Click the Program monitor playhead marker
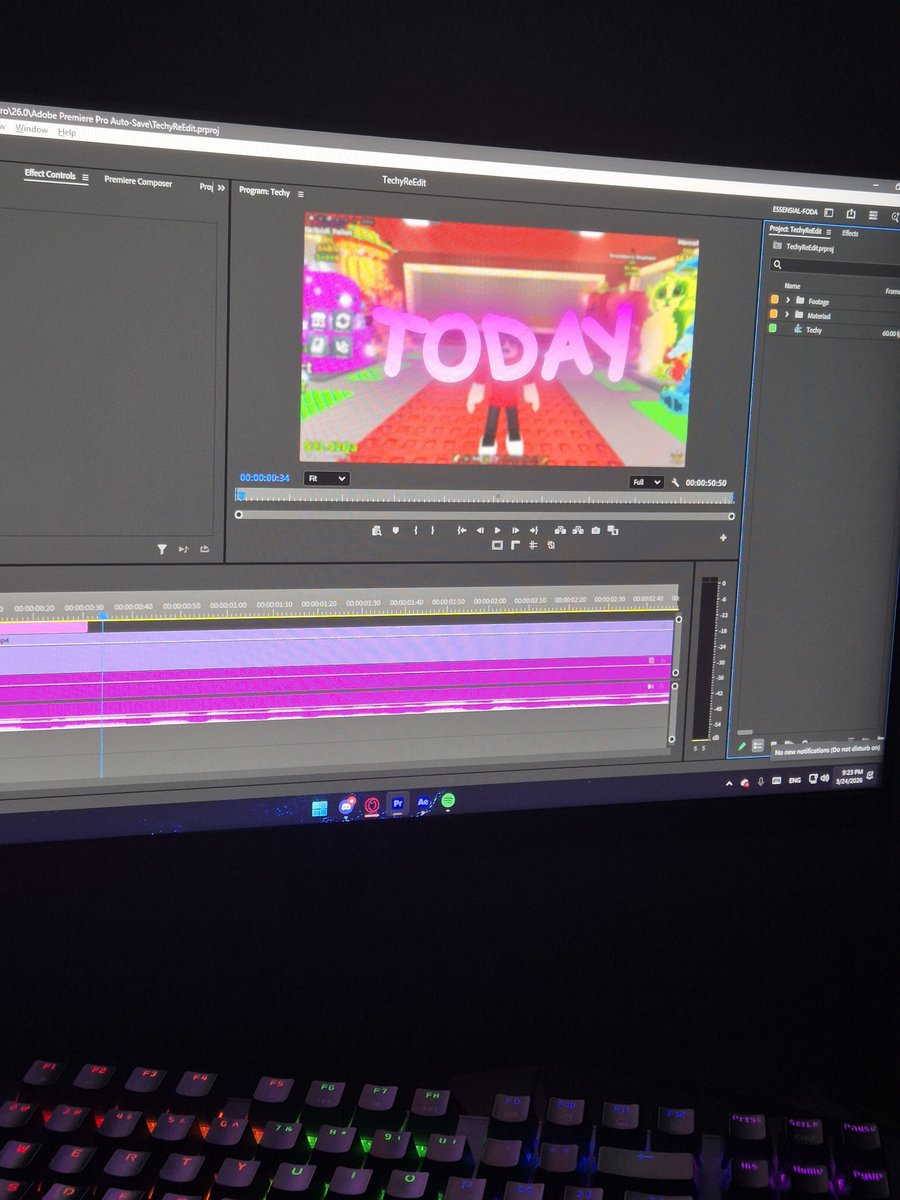Image resolution: width=900 pixels, height=1200 pixels. coord(240,495)
